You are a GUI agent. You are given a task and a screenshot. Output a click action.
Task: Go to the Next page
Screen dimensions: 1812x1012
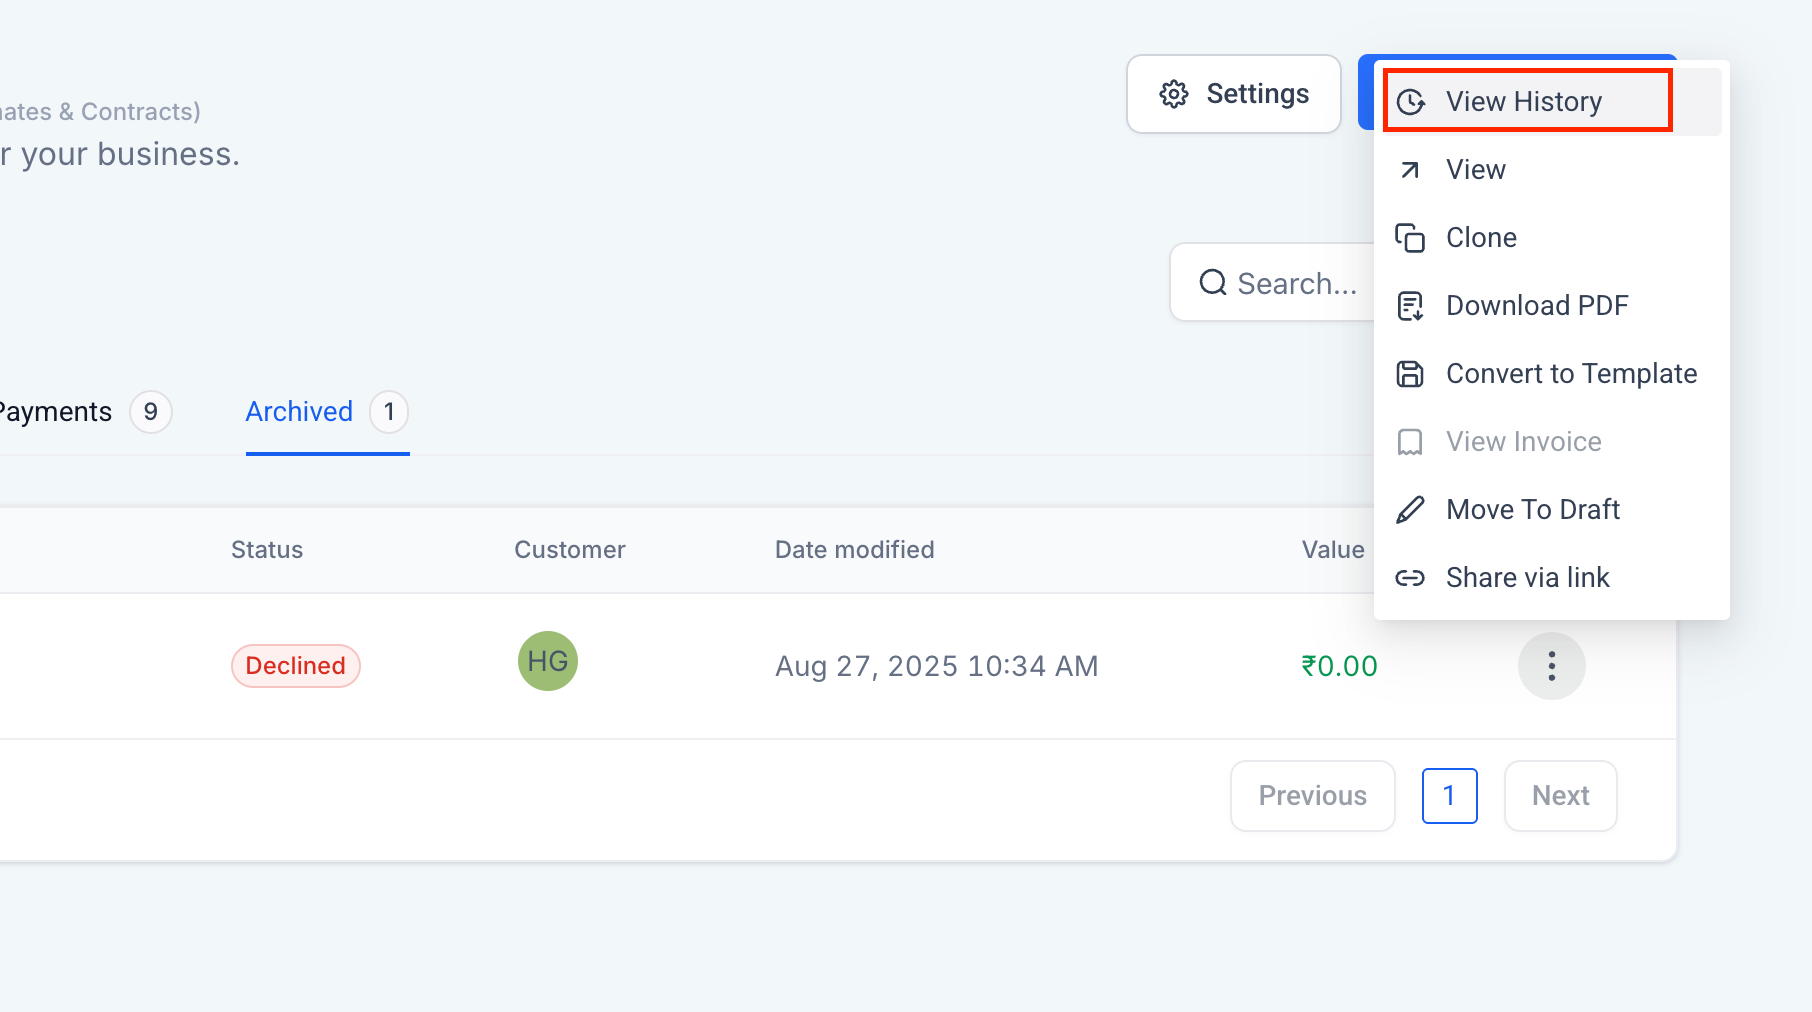click(x=1560, y=796)
